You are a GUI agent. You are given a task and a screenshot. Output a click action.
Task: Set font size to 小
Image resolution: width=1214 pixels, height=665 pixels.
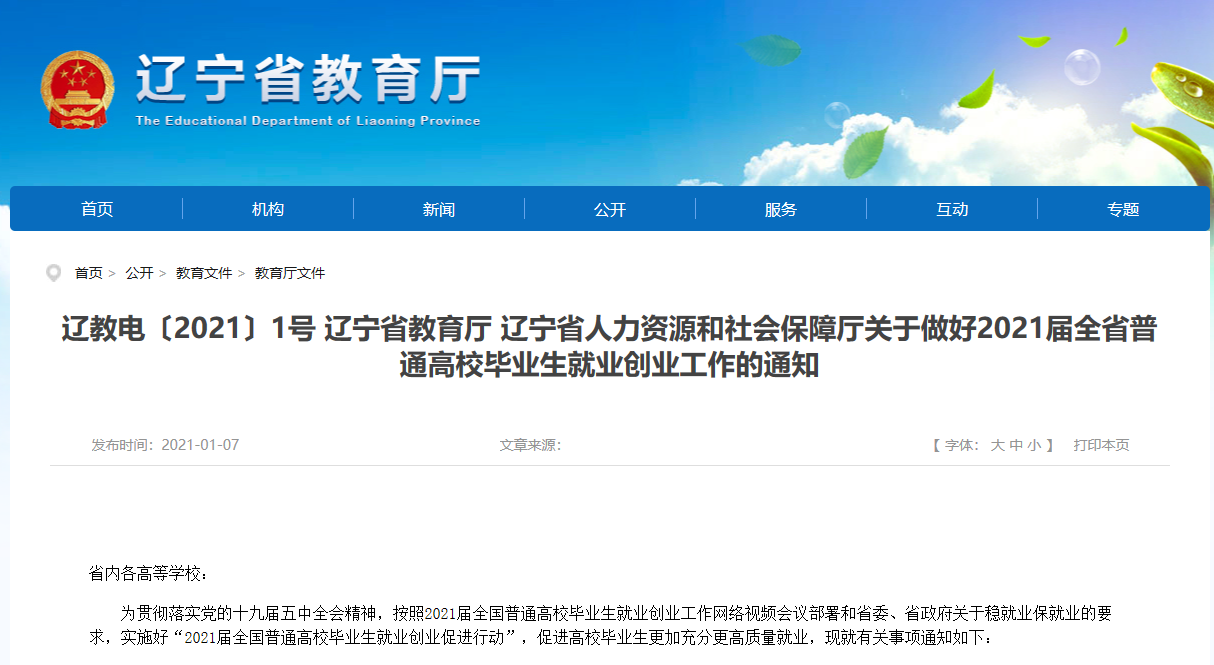(x=1034, y=445)
